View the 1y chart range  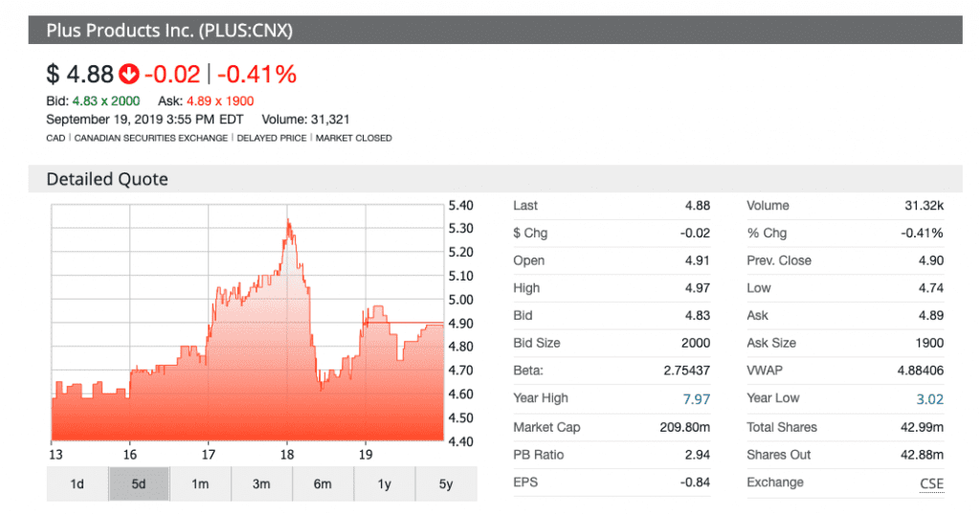point(384,485)
